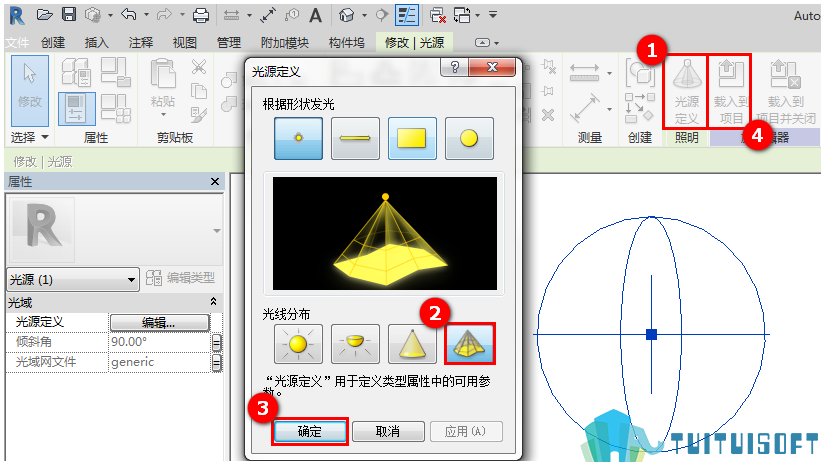Screen dimensions: 825x465
Task: Click the light source preview image
Action: tap(385, 234)
